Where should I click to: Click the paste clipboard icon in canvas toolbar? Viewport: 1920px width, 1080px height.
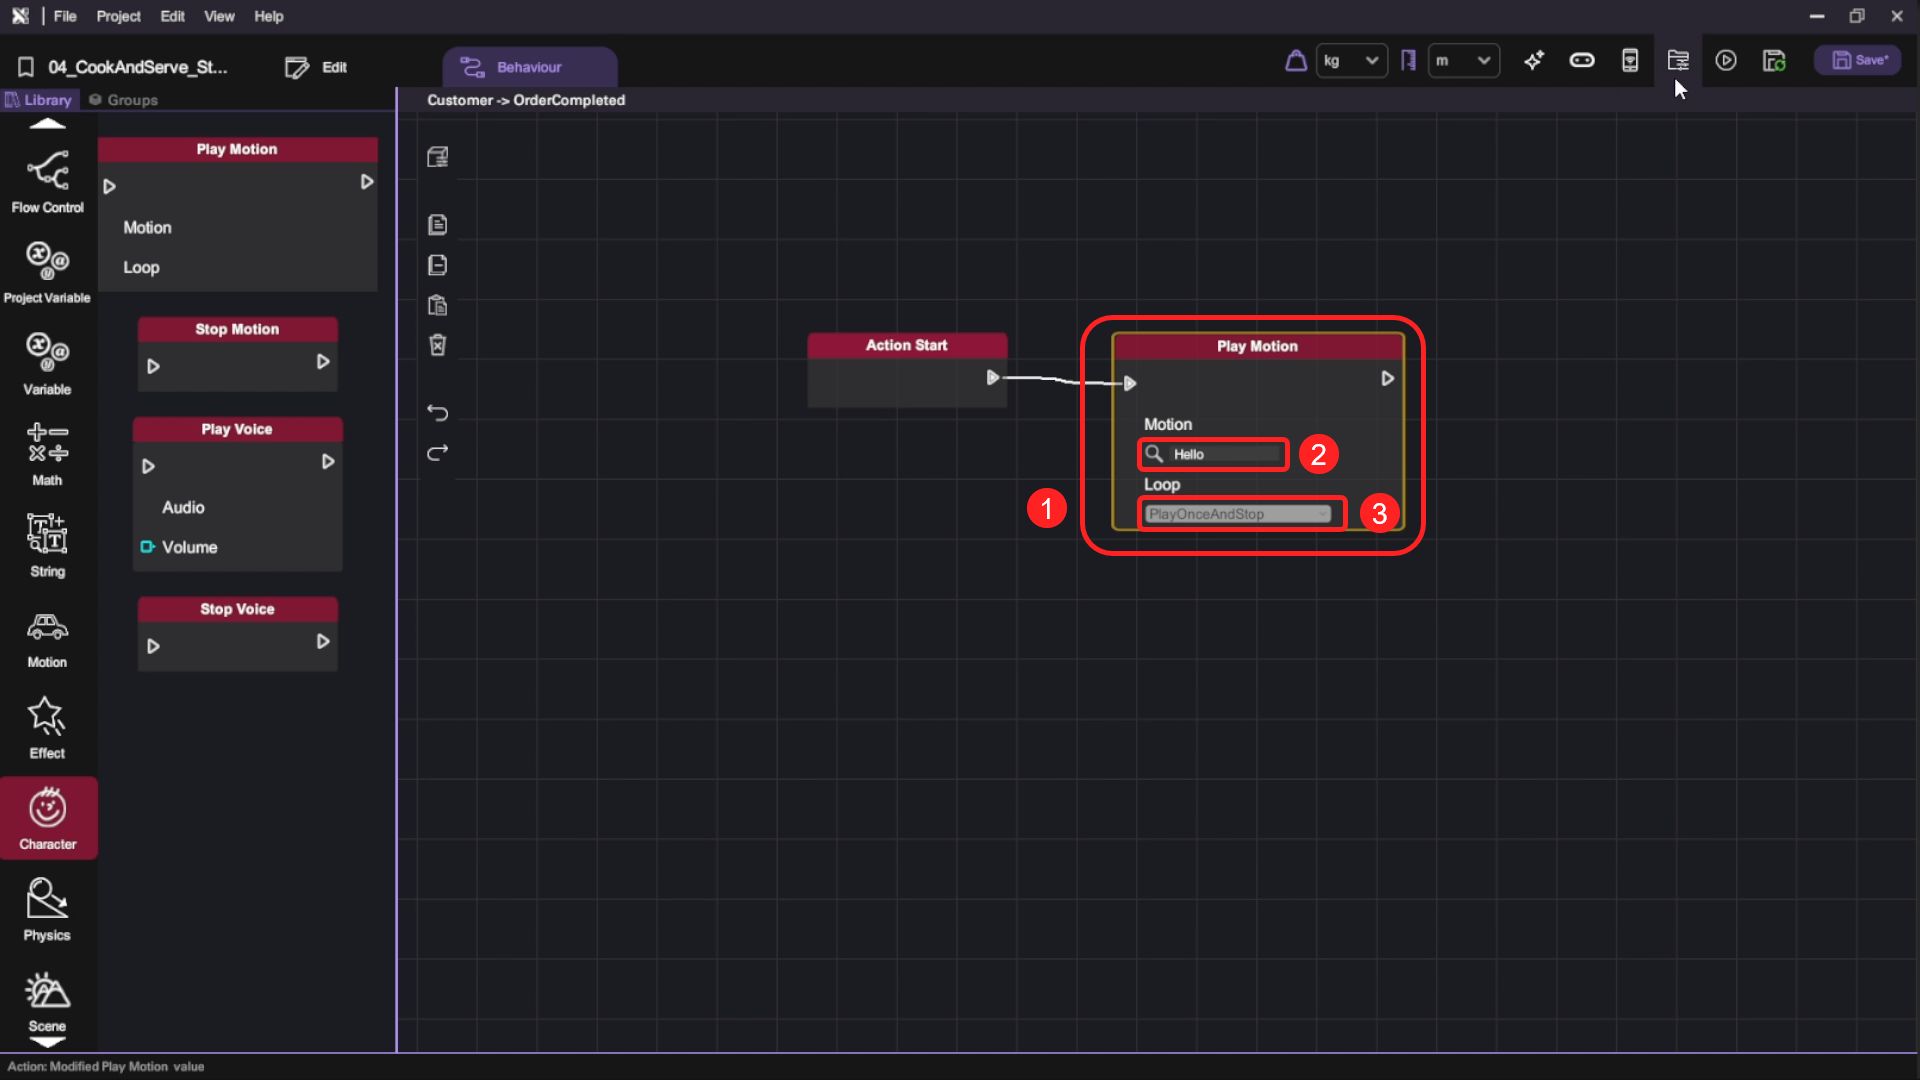tap(437, 305)
